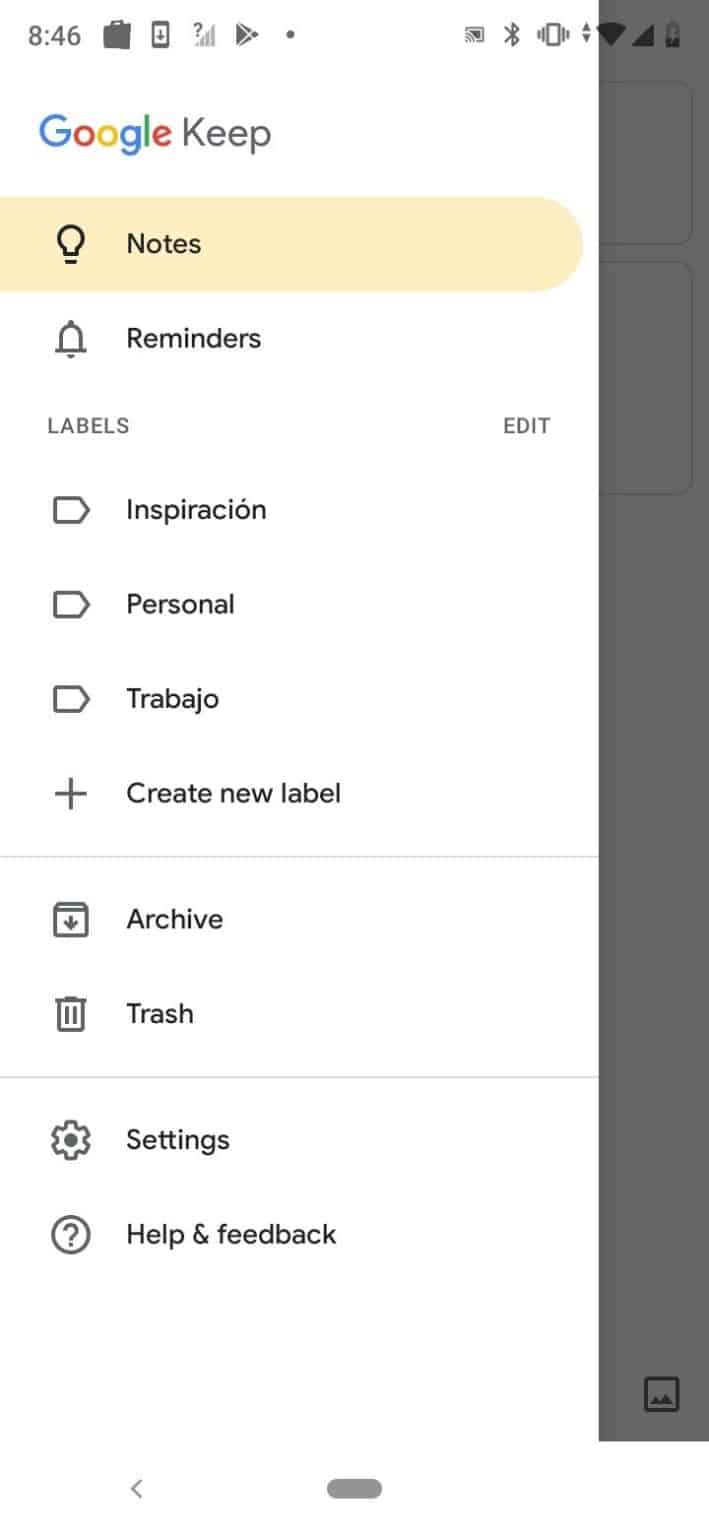
Task: Click the Help question mark icon
Action: coord(70,1234)
